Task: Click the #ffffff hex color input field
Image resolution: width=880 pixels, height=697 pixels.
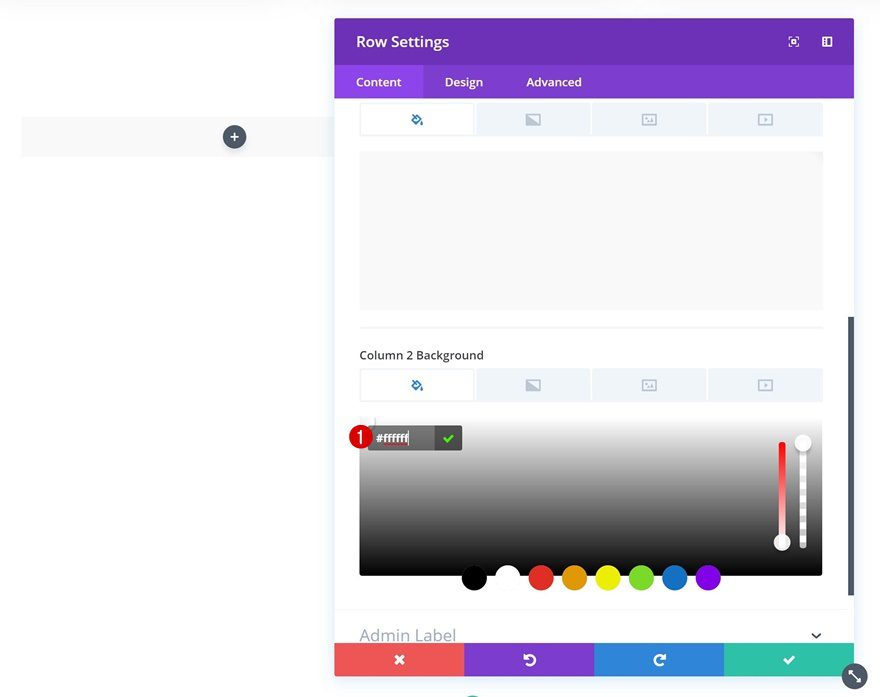Action: pyautogui.click(x=398, y=437)
